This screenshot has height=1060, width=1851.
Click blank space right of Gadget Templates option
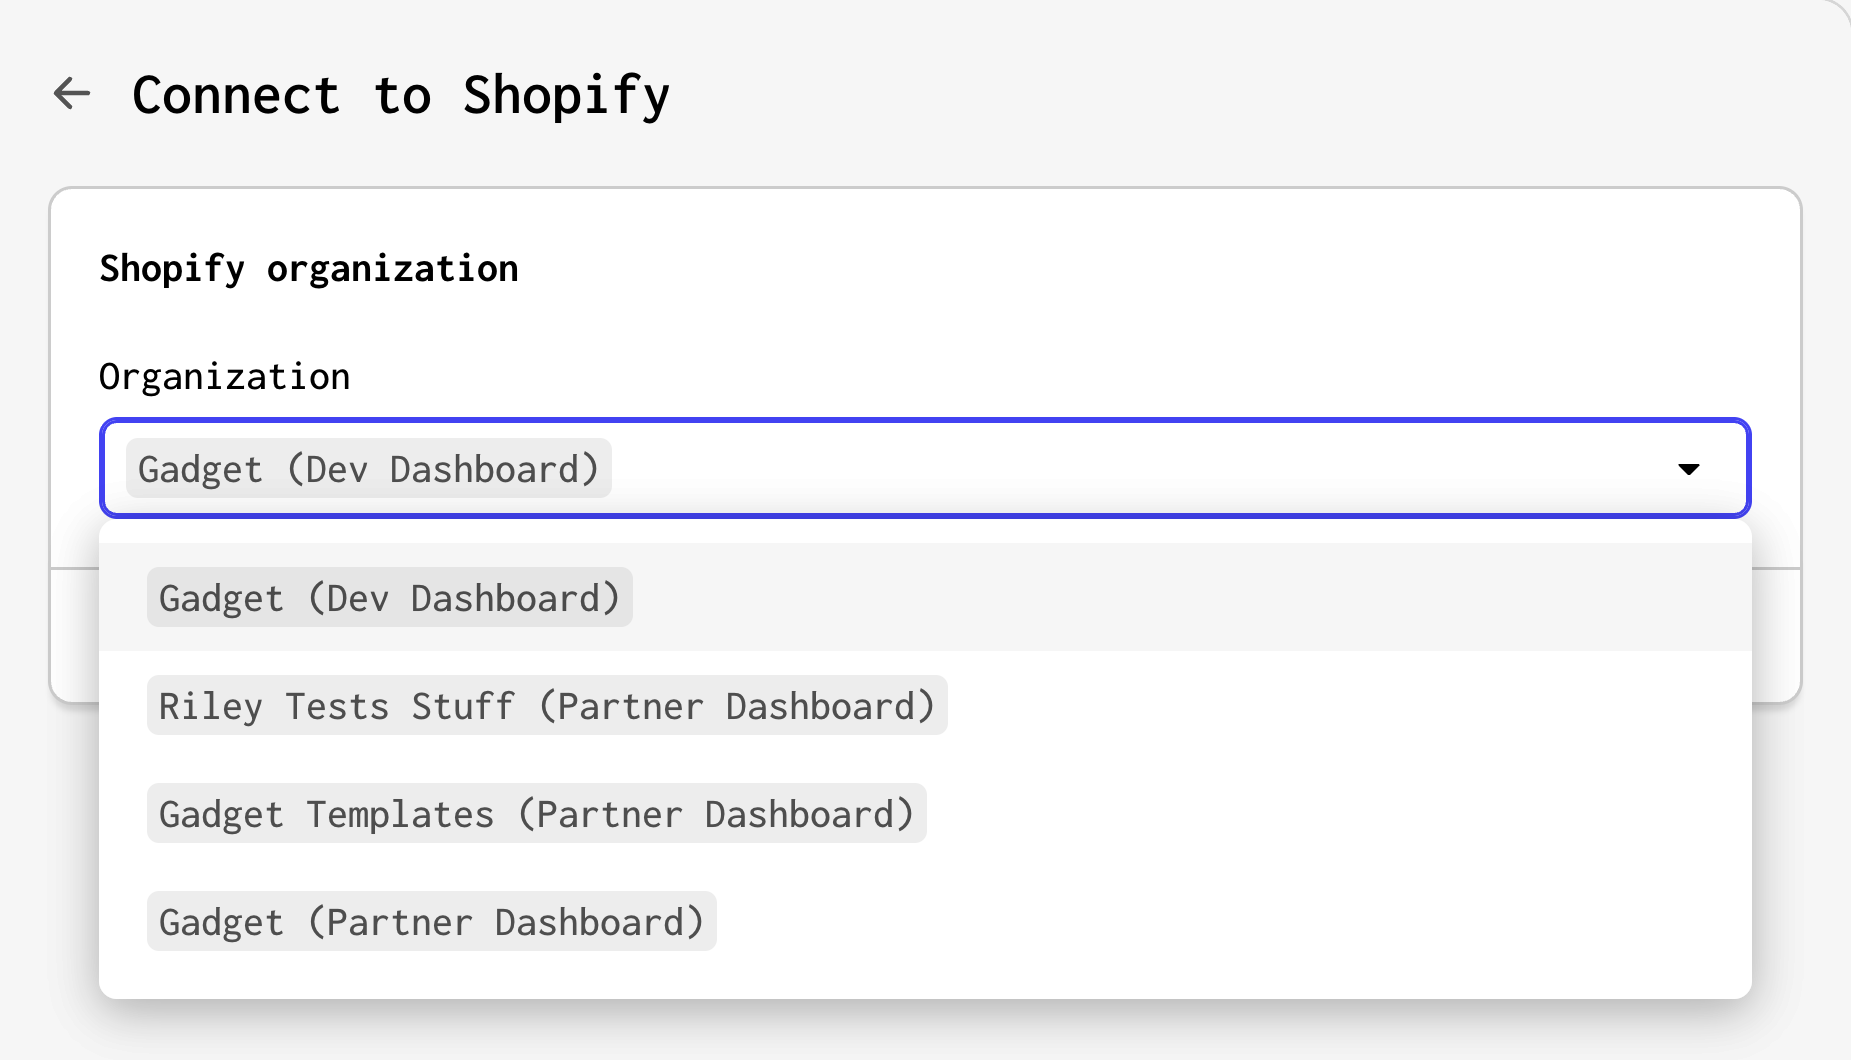1340,813
